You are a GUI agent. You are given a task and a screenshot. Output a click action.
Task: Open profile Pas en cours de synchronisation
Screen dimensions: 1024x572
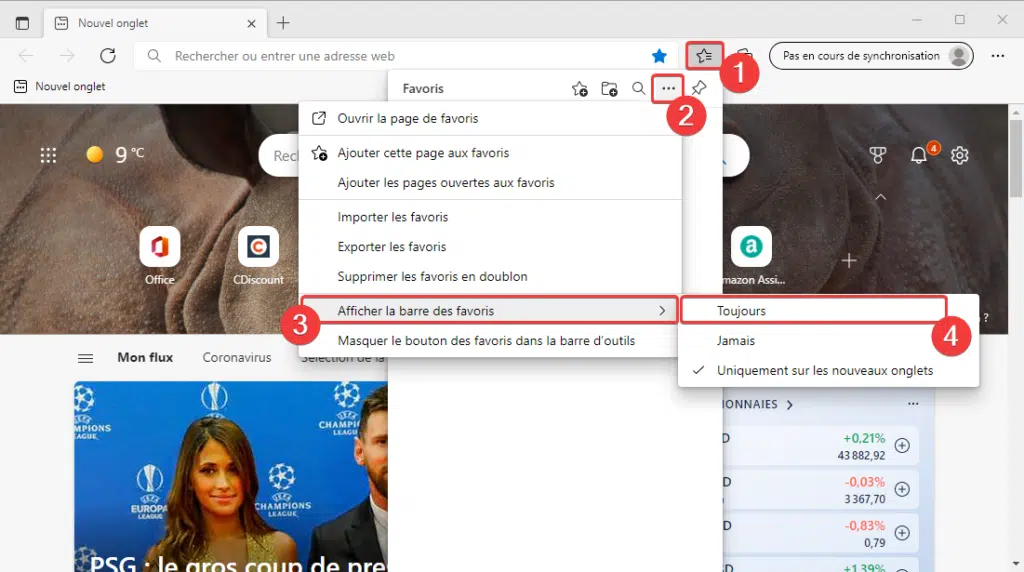871,56
